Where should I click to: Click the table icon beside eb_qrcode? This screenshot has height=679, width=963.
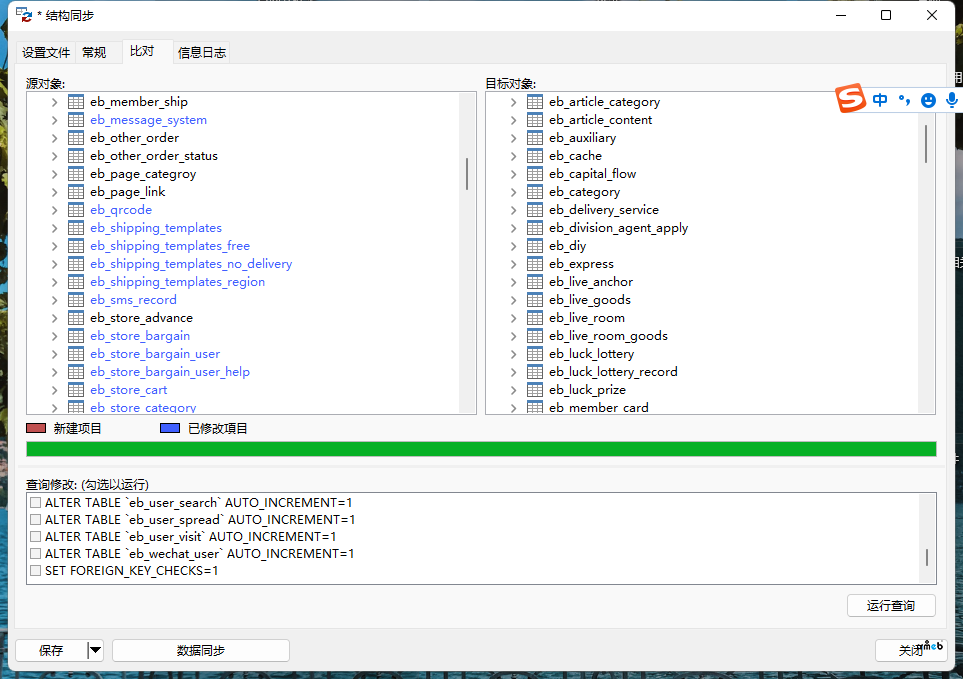pyautogui.click(x=76, y=210)
